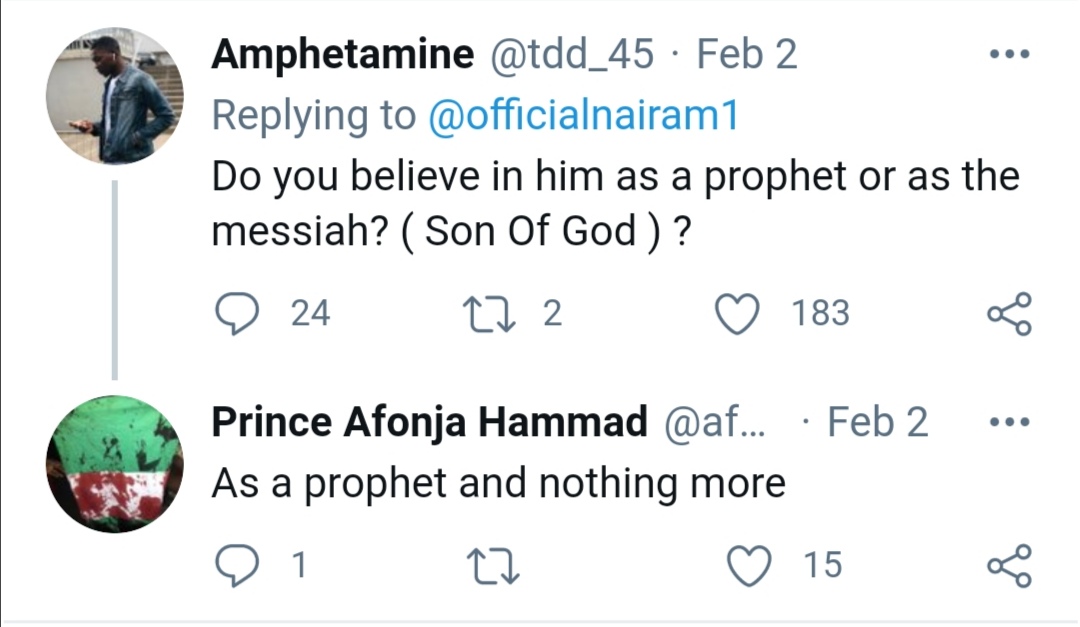Click the Amphetamine display name
Viewport: 1080px width, 627px height.
(x=342, y=55)
